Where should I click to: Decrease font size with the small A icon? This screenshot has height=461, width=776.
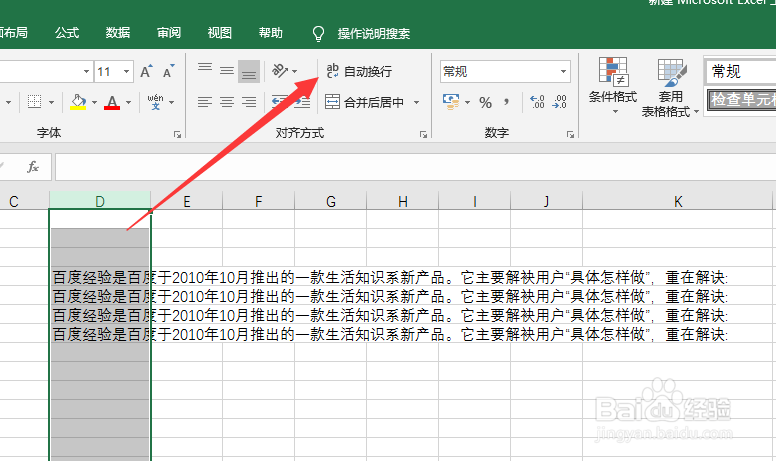[169, 72]
